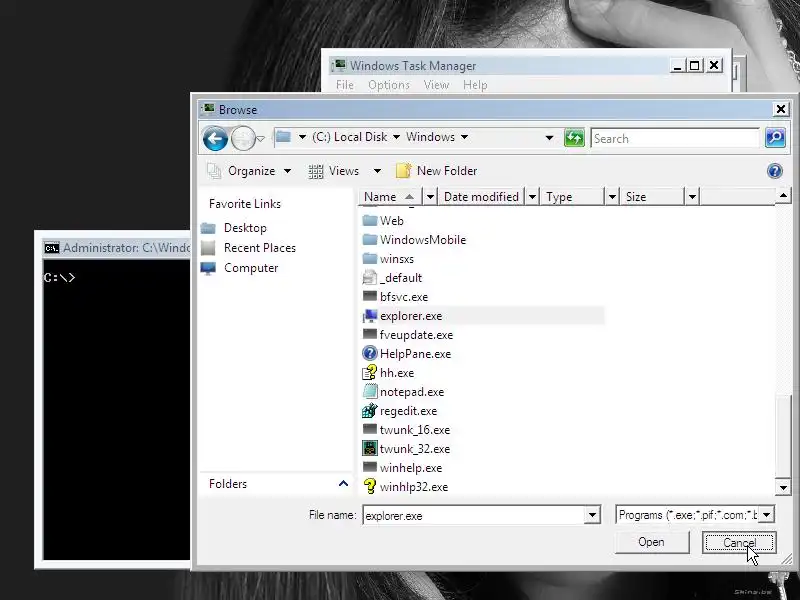800x600 pixels.
Task: Click the Open button
Action: (x=652, y=542)
